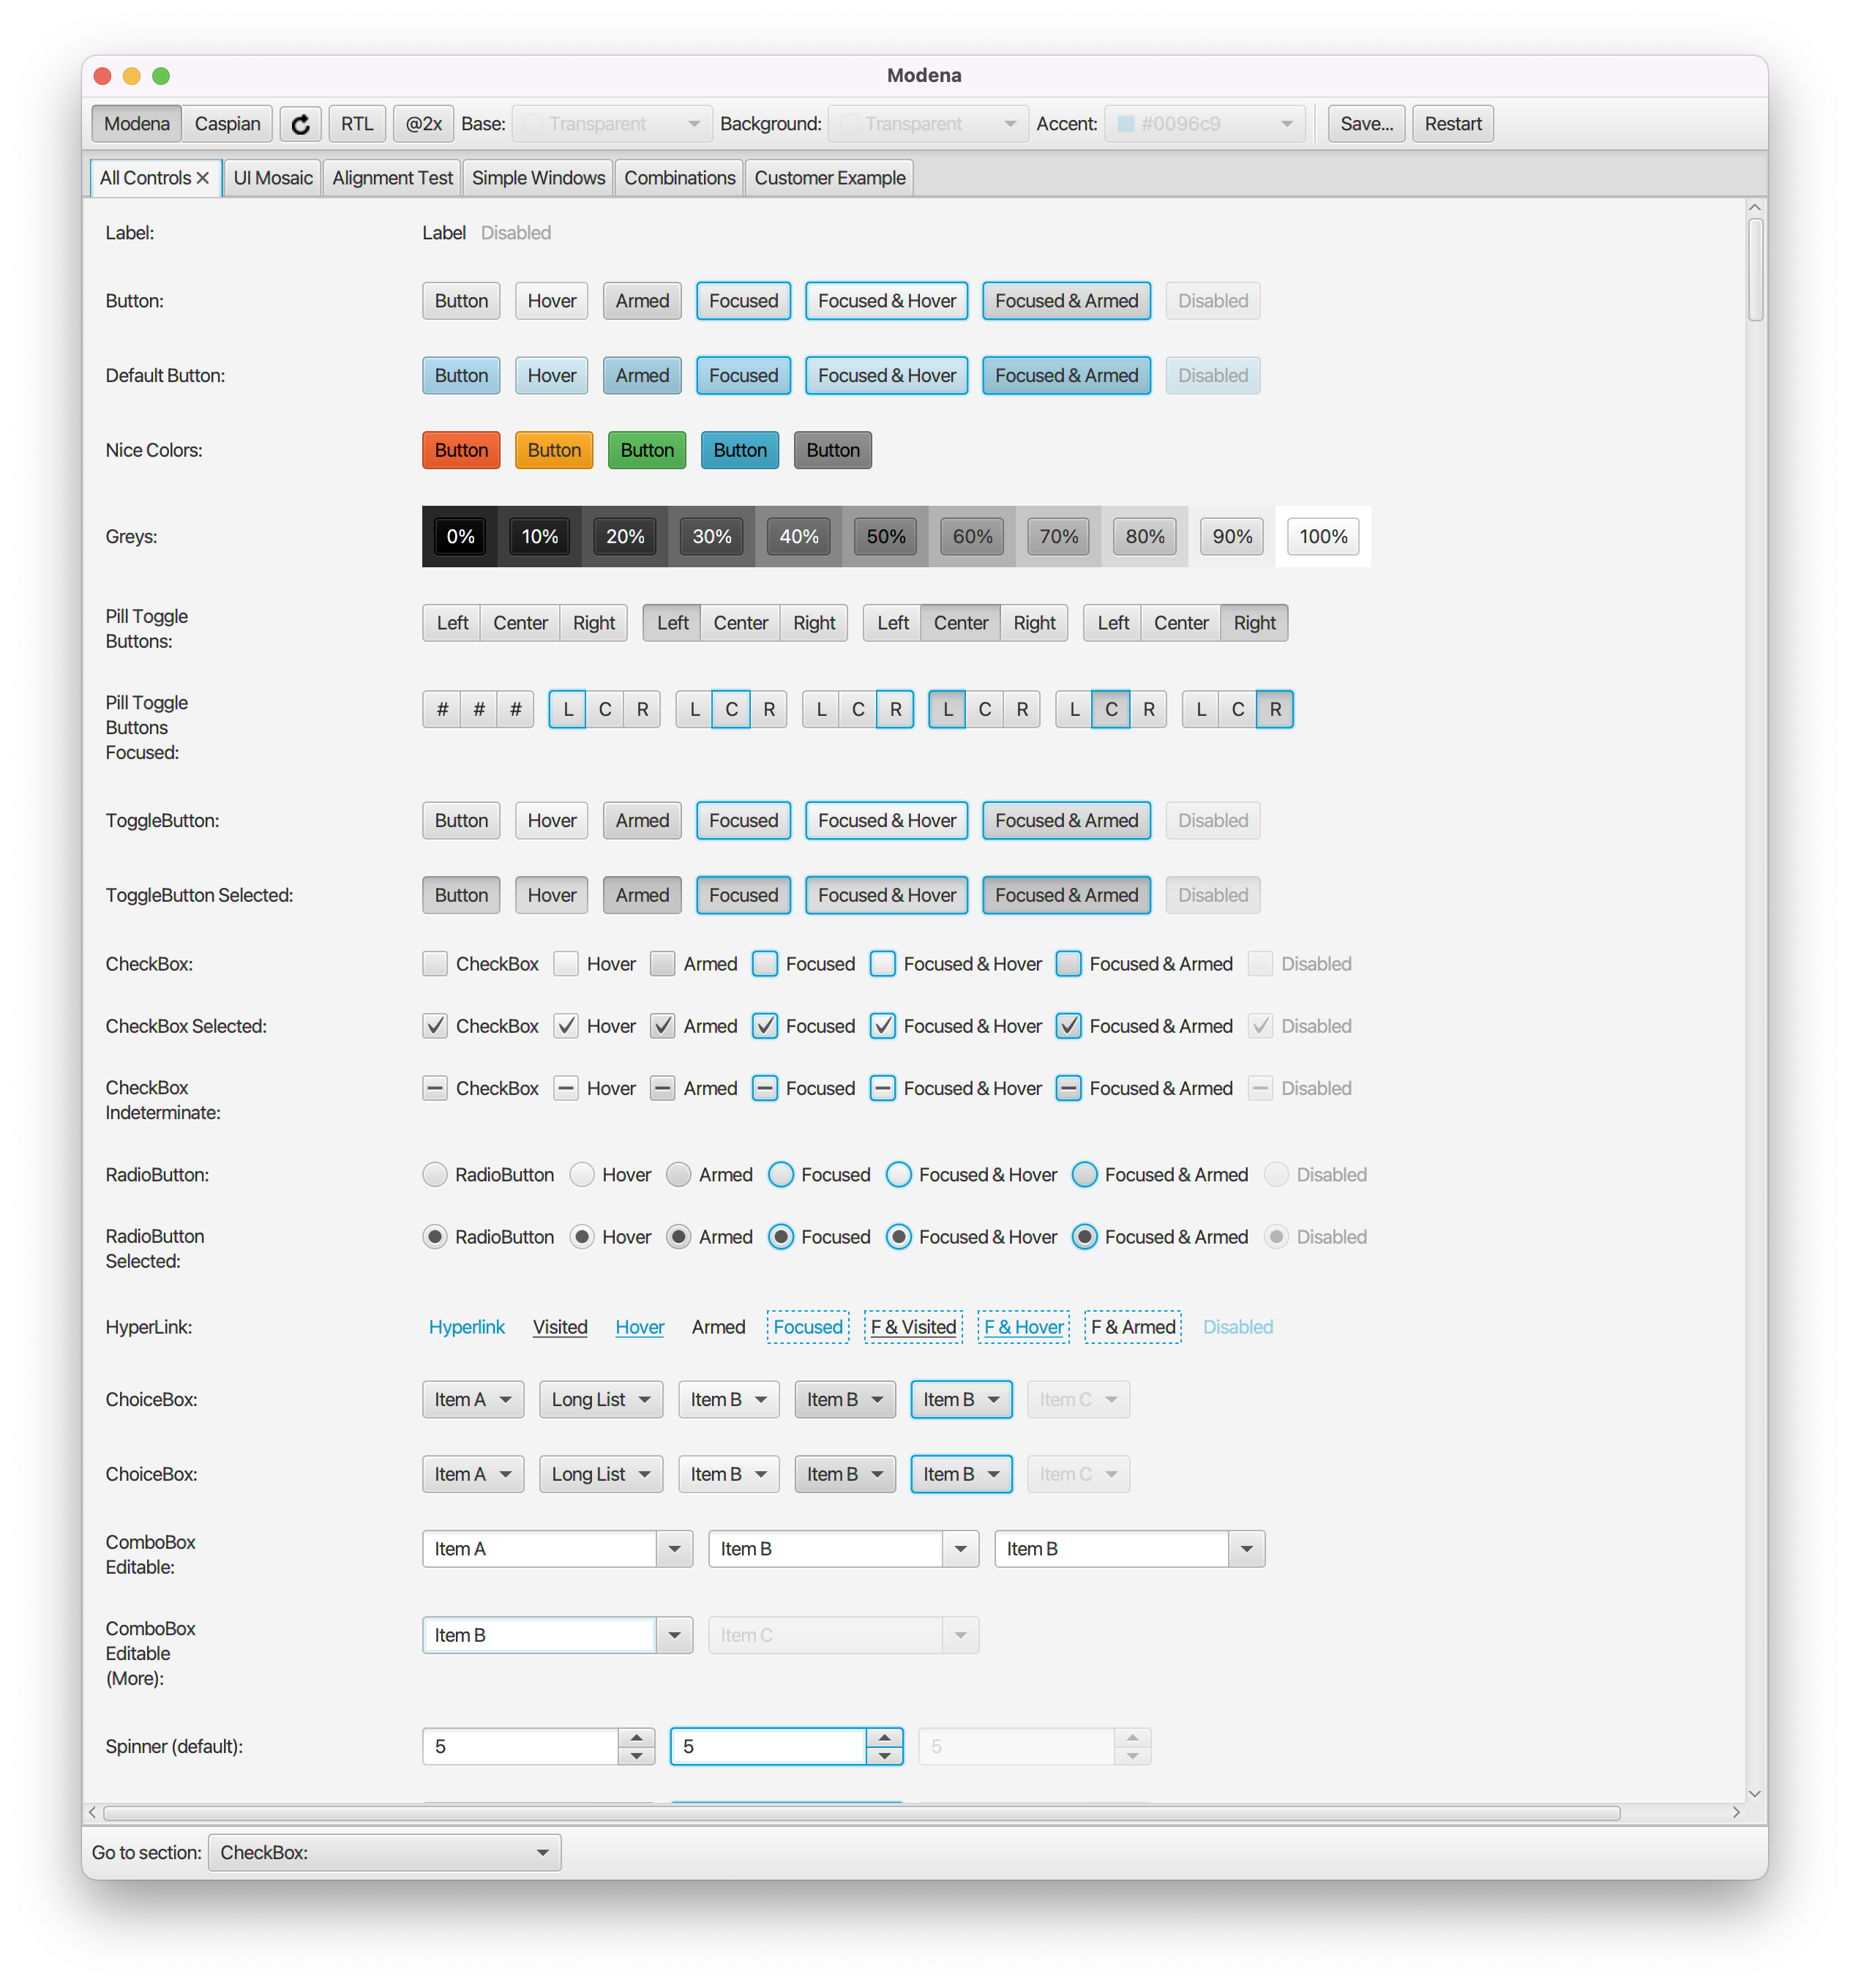Click the orange Nice Colors button

point(554,450)
